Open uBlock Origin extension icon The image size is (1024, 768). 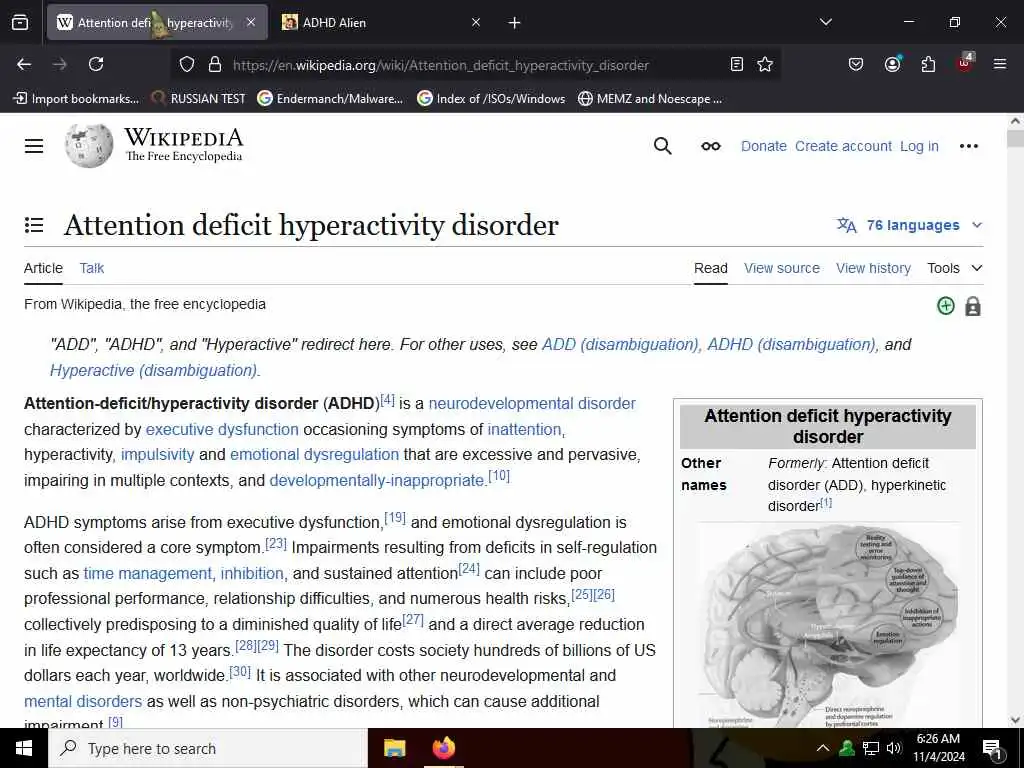coord(965,63)
